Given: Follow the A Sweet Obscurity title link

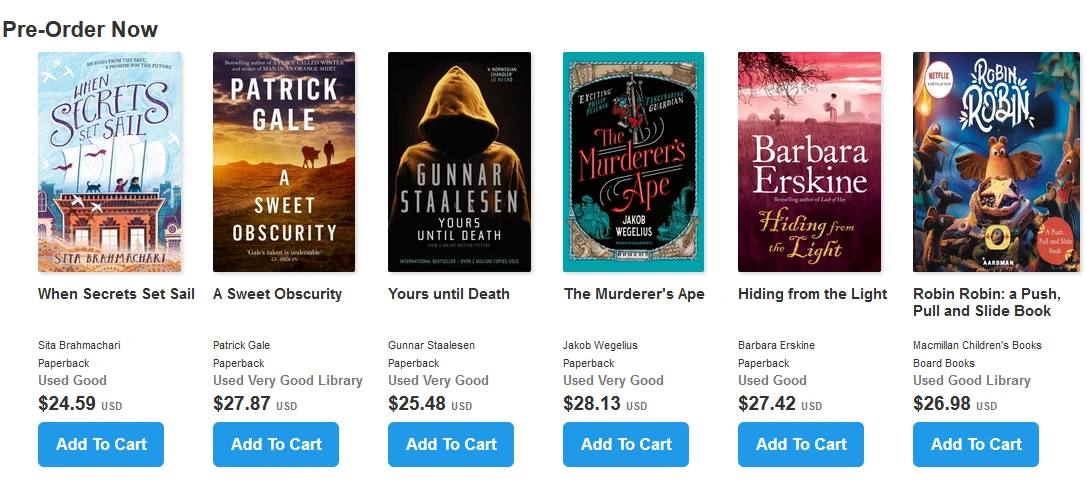Looking at the screenshot, I should point(277,294).
